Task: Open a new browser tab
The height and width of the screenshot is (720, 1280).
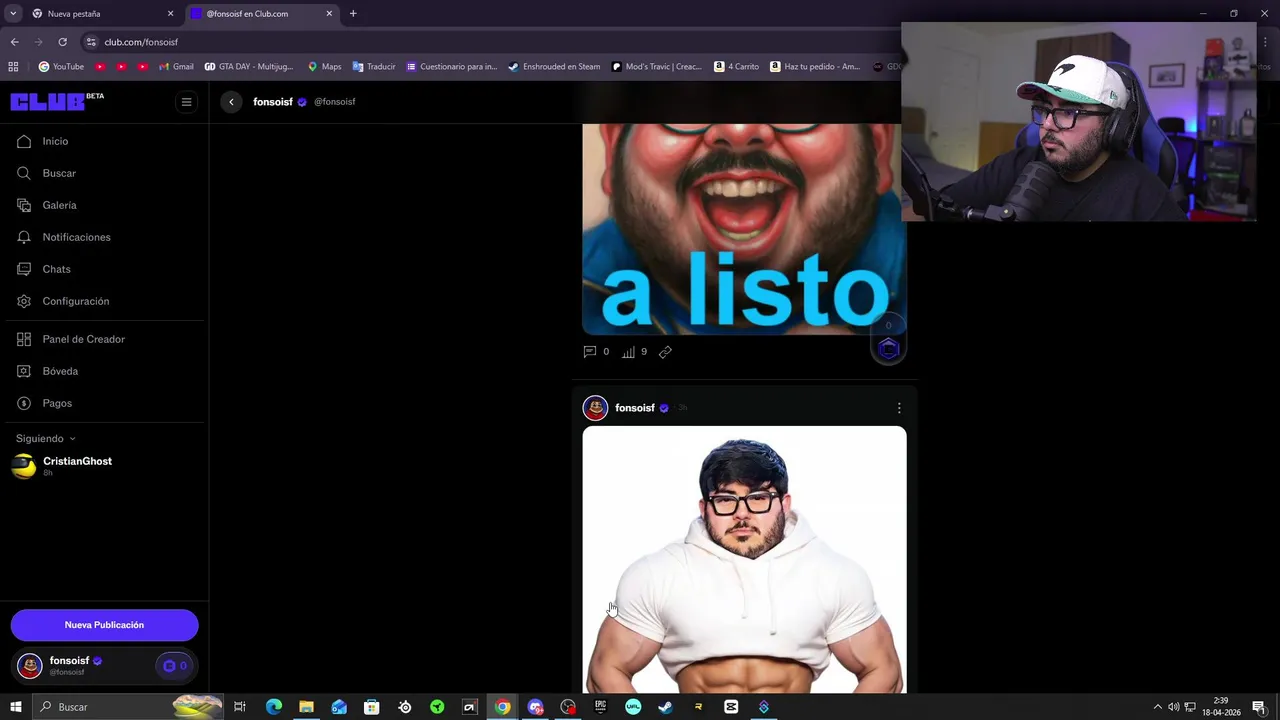Action: click(353, 14)
